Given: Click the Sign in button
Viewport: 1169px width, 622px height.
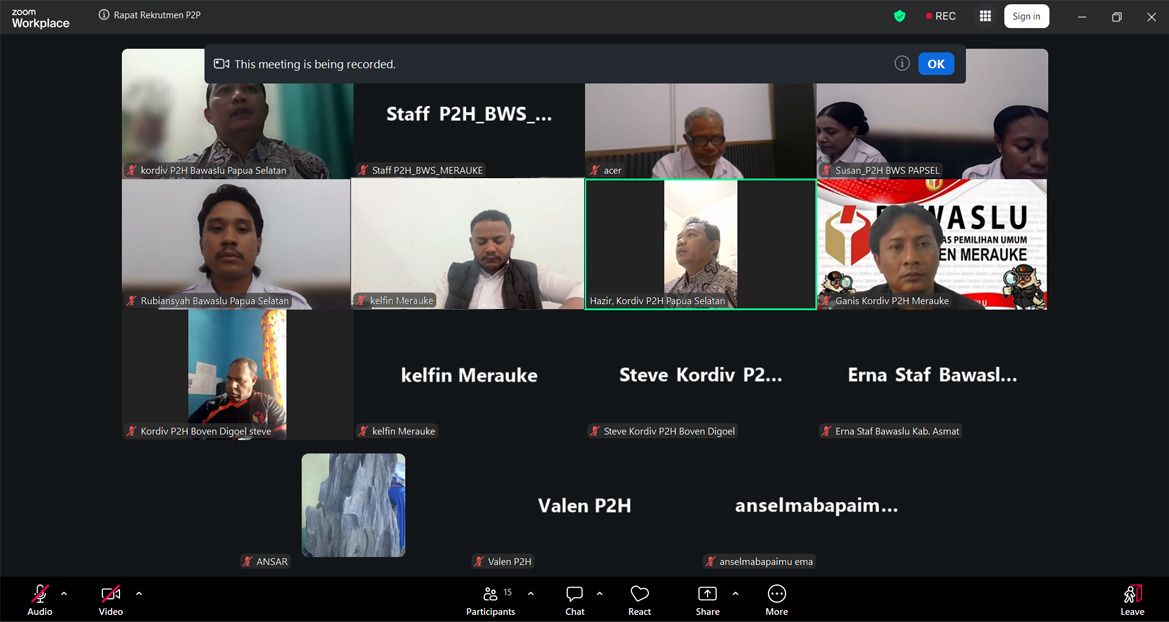Looking at the screenshot, I should coord(1026,16).
